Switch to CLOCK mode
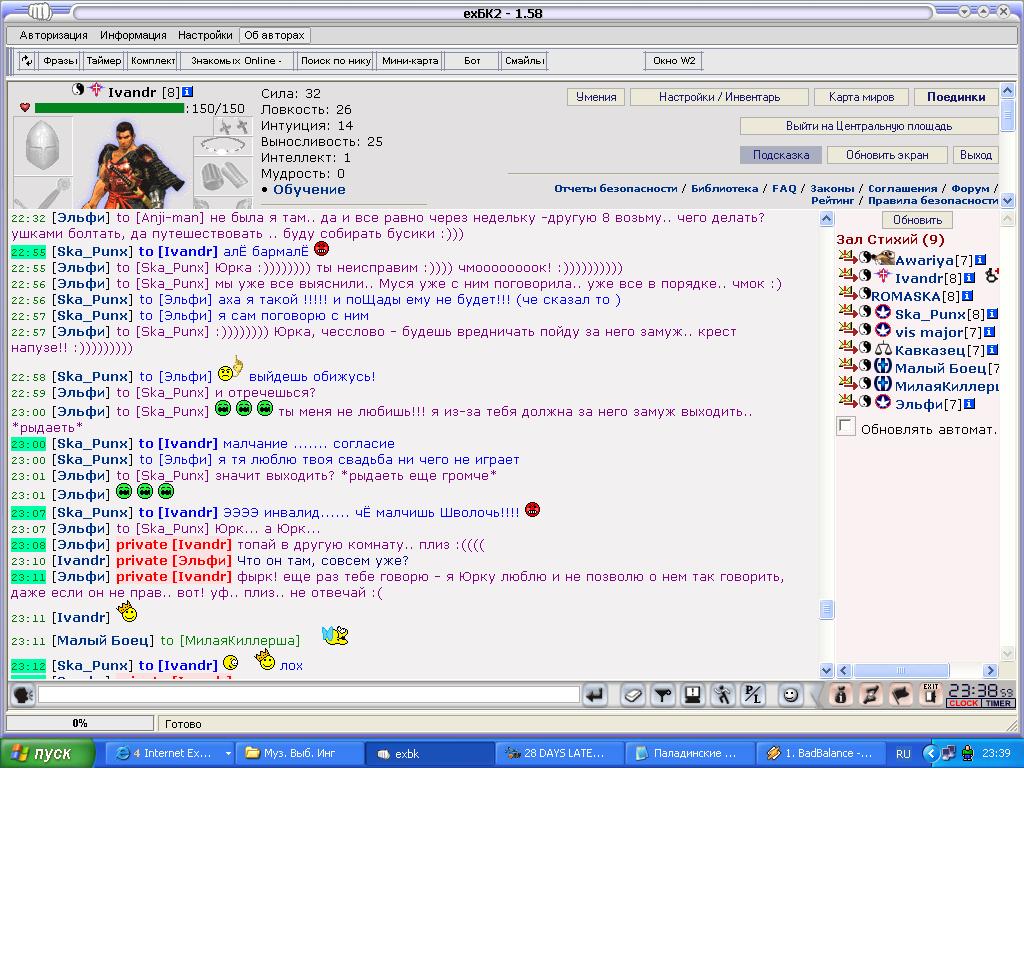This screenshot has height=972, width=1024. 963,703
